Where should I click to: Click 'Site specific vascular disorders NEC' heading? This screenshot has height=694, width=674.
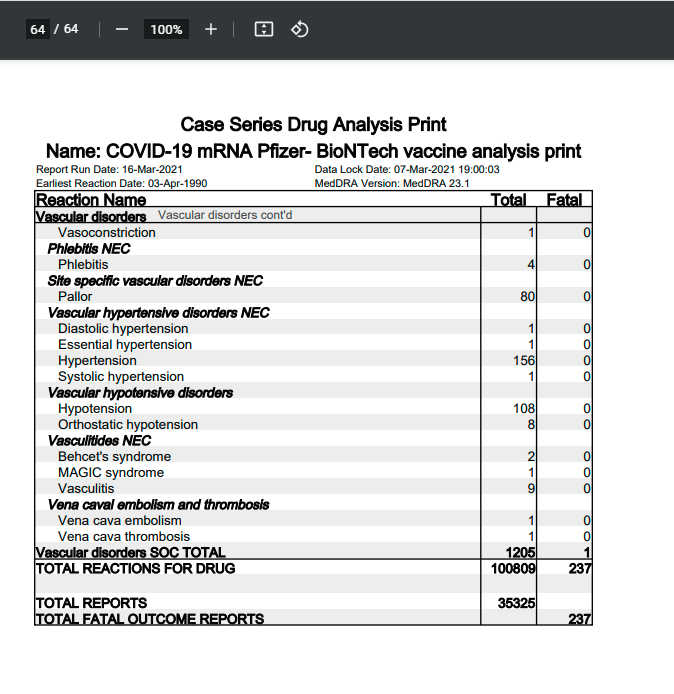(x=155, y=281)
